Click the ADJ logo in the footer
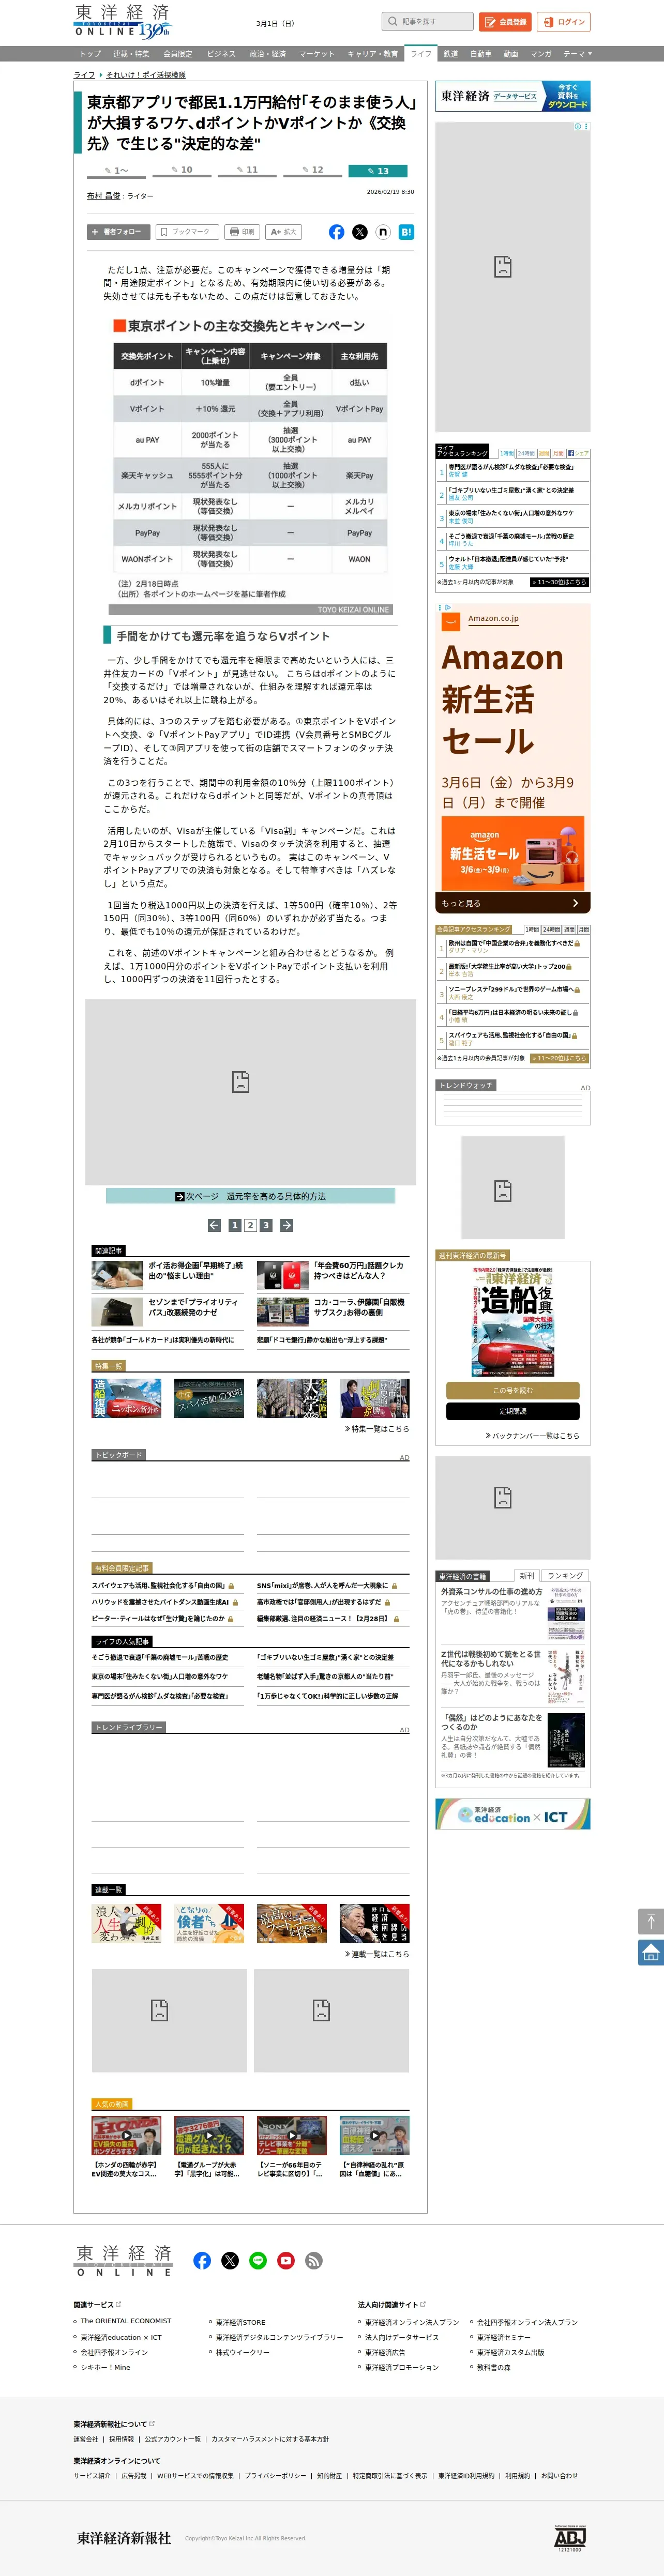The width and height of the screenshot is (664, 2576). point(570,2537)
